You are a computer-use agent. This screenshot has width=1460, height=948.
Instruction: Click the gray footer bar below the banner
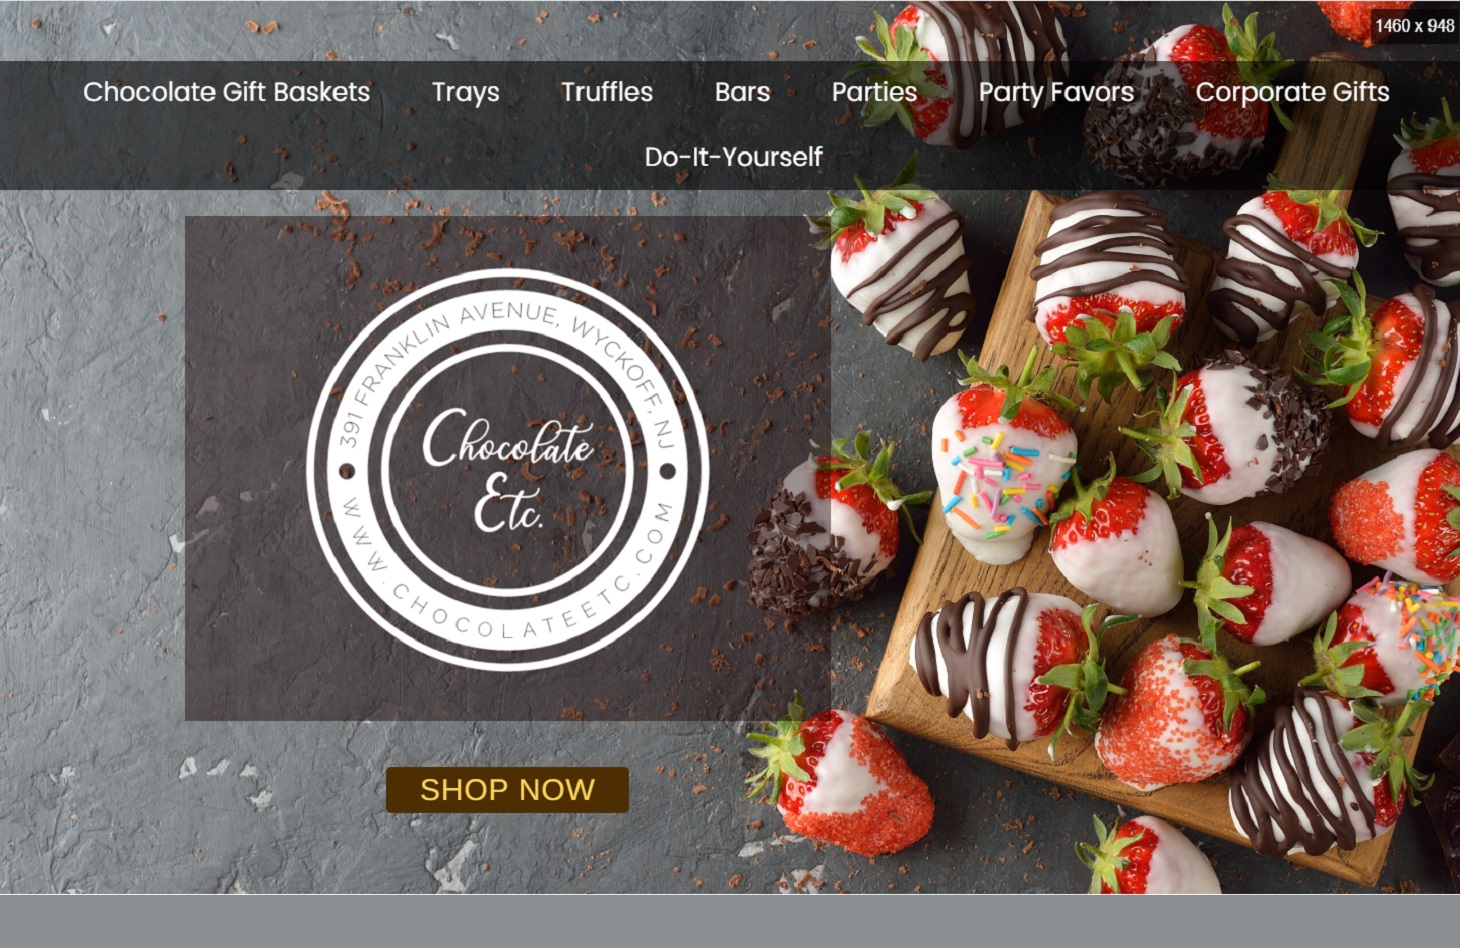pos(730,921)
